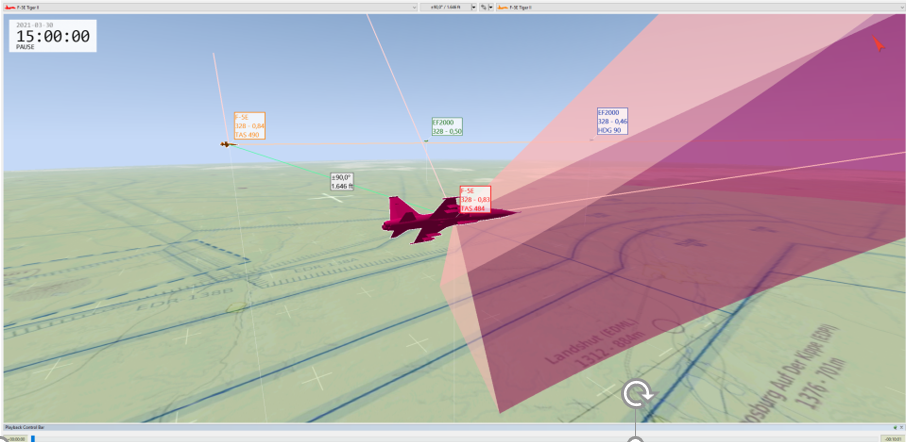Click the 15:00:00 clock display
The image size is (907, 442).
click(x=53, y=37)
